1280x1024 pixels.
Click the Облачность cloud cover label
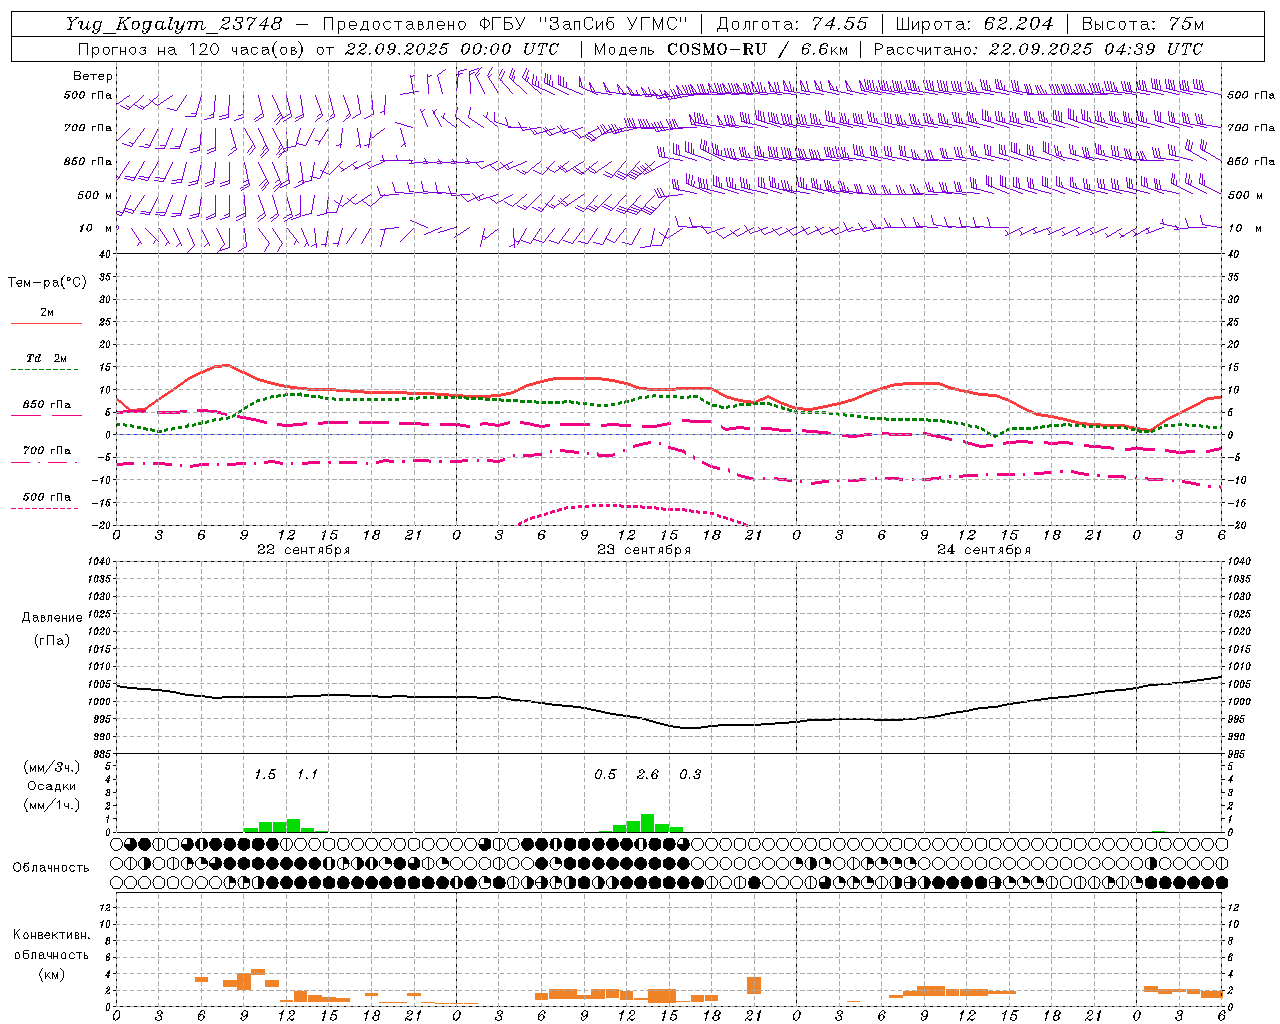[51, 868]
